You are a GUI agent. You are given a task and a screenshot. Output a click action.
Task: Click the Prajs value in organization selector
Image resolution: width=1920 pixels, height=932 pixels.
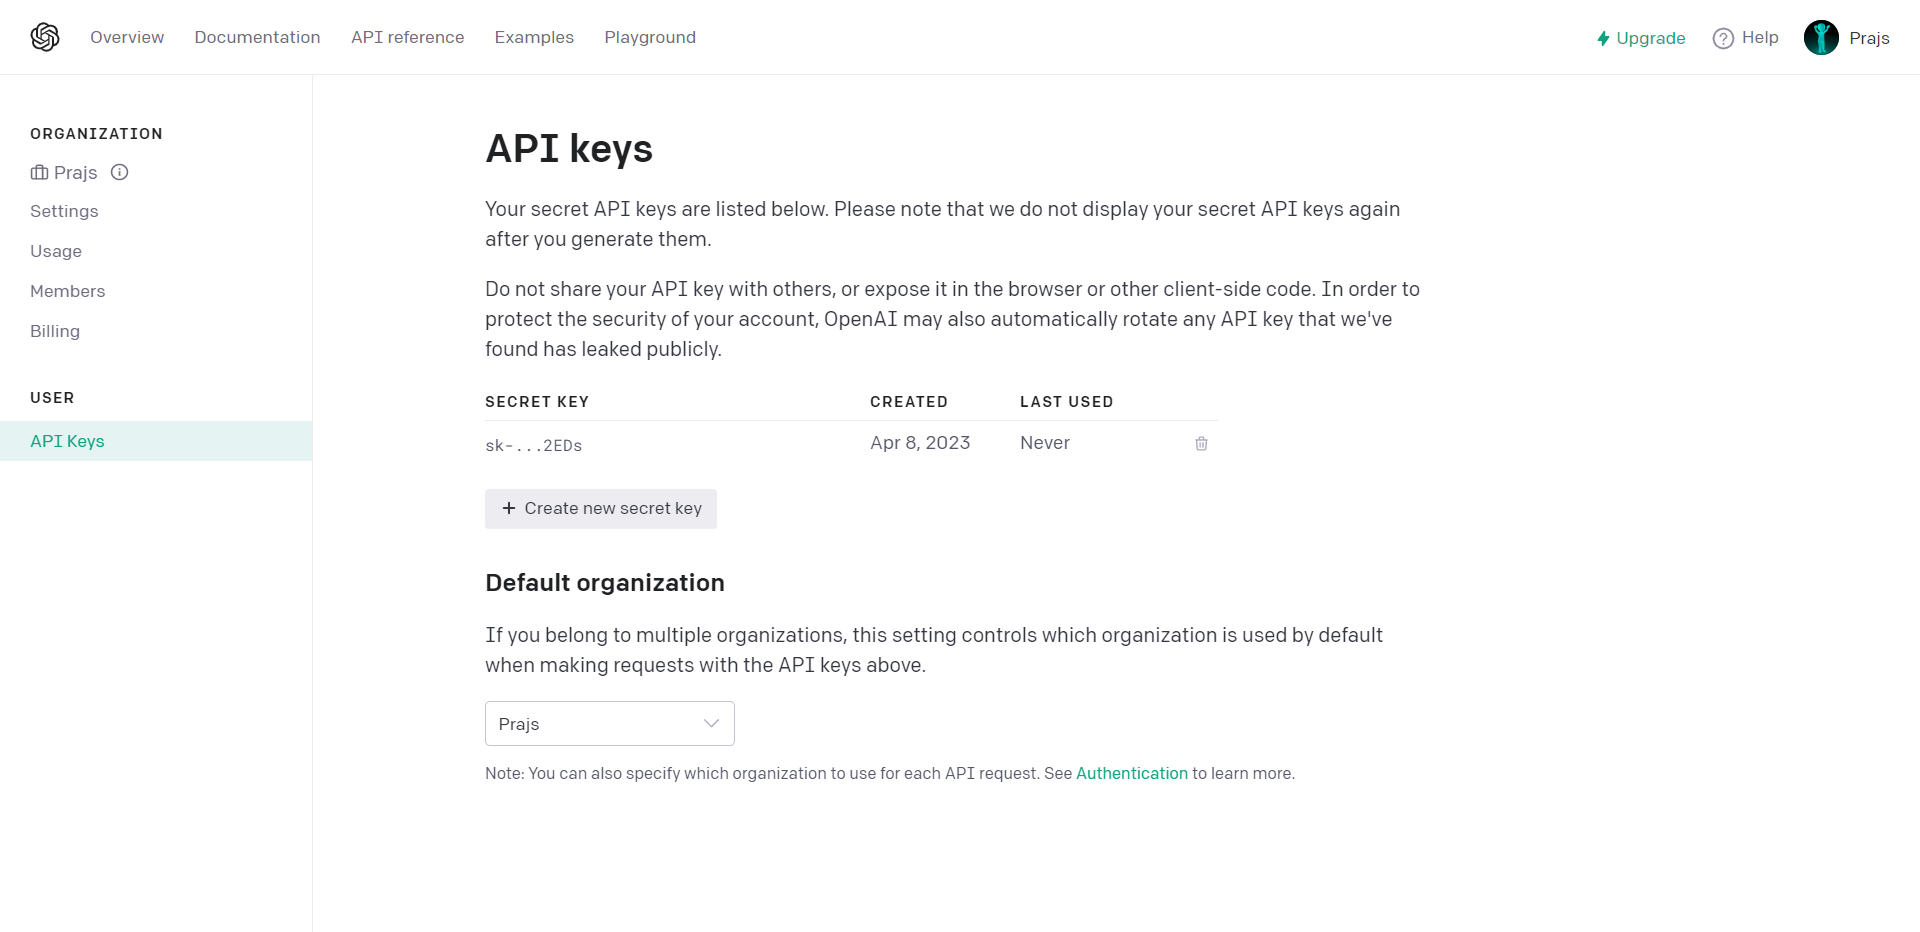coord(519,724)
